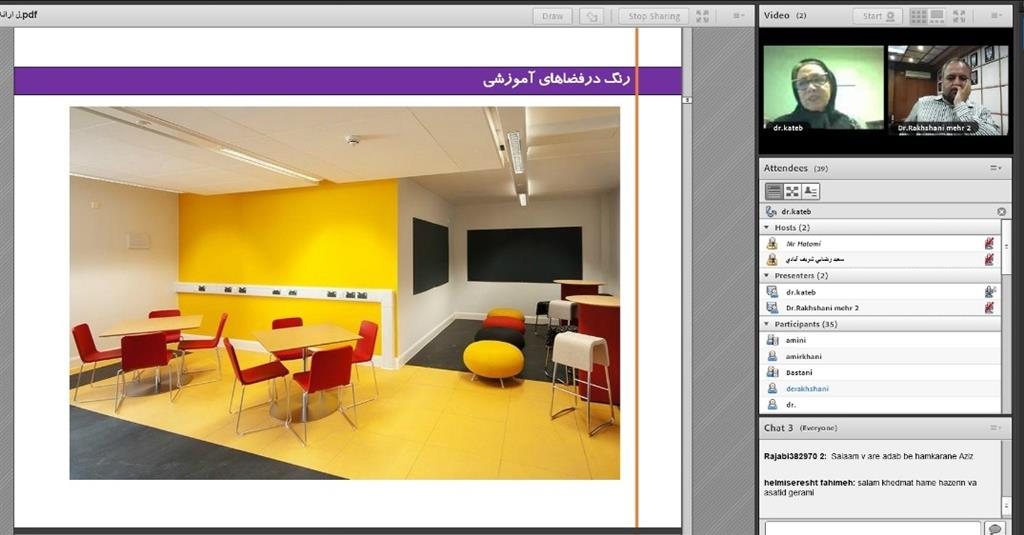
Task: Start webcam in the Video pod
Action: point(878,16)
